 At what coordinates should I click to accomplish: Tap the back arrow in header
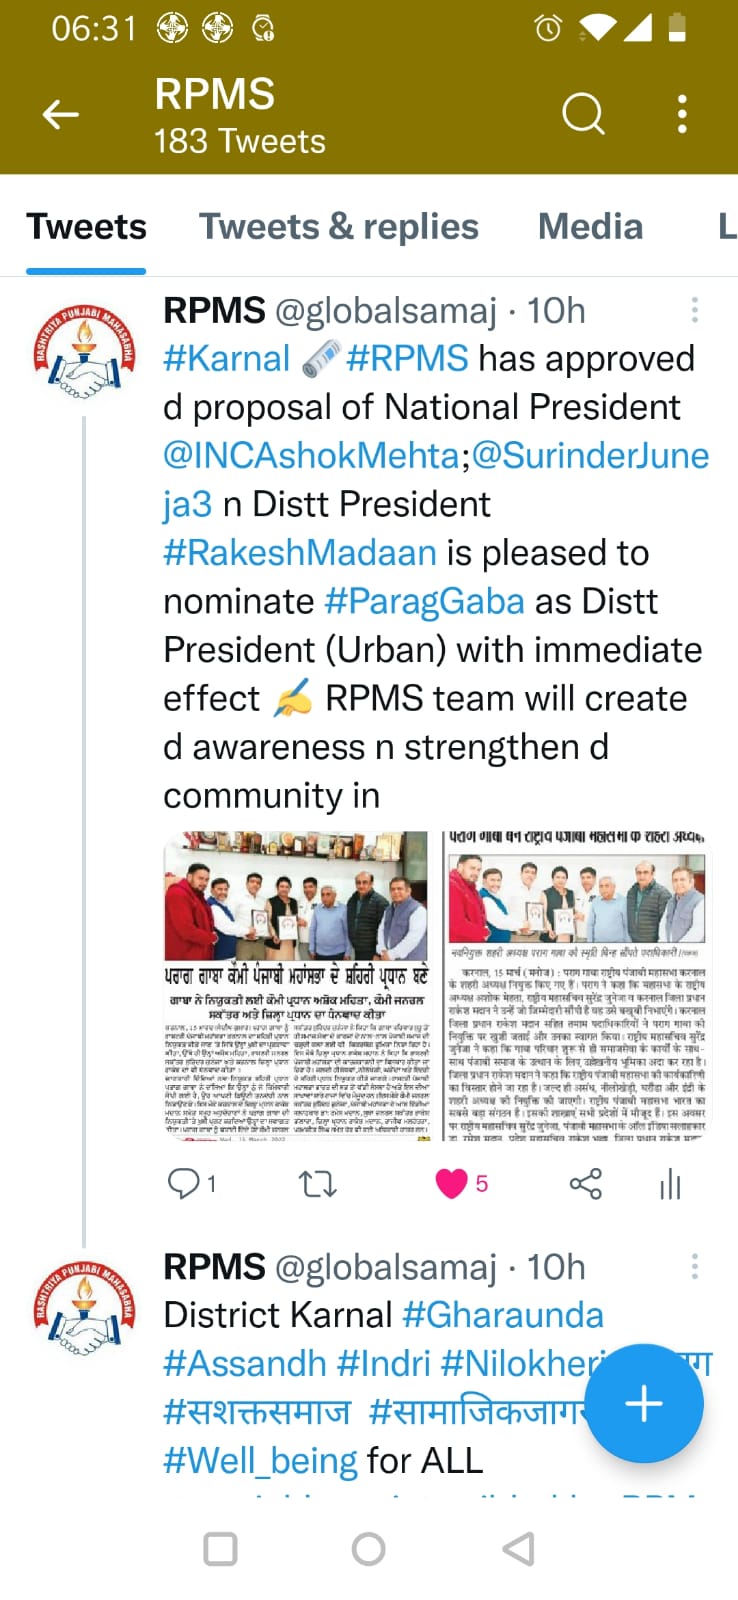(61, 115)
